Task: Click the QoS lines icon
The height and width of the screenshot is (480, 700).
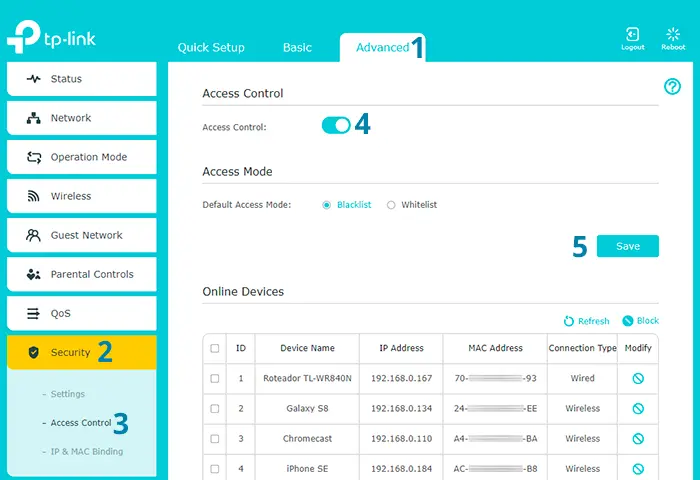Action: (x=33, y=313)
